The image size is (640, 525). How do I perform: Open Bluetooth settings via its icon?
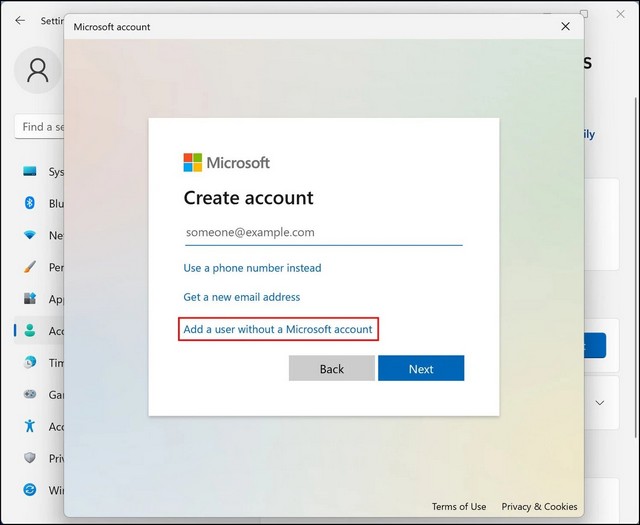click(x=30, y=203)
